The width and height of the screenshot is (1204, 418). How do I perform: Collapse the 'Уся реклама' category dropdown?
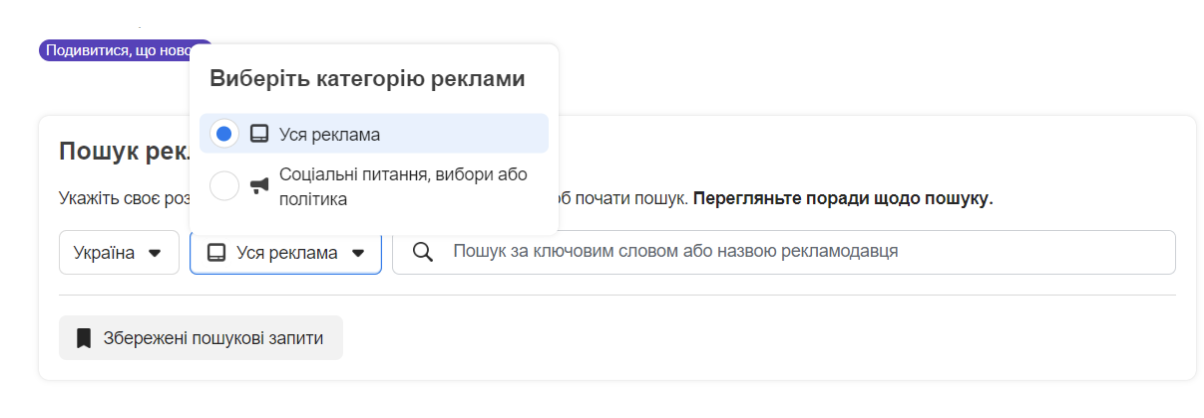[x=286, y=253]
